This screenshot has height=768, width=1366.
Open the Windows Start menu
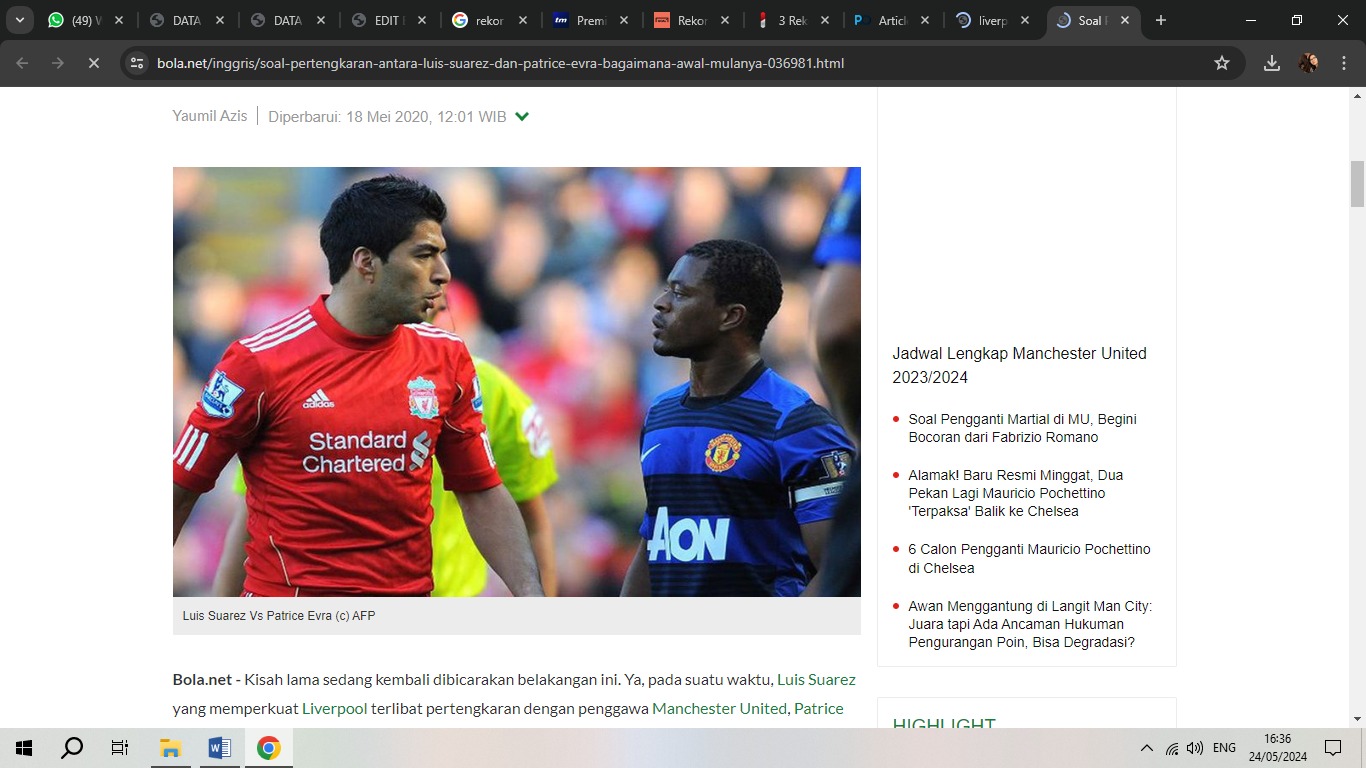coord(24,748)
